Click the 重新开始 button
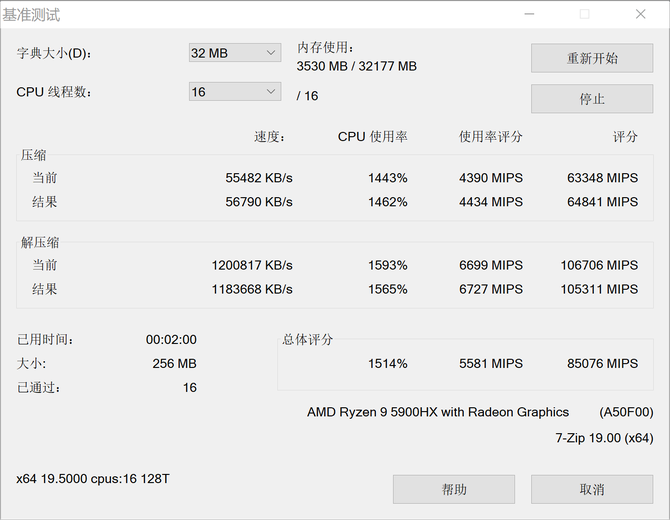Screen dimensions: 670x520 tap(592, 58)
